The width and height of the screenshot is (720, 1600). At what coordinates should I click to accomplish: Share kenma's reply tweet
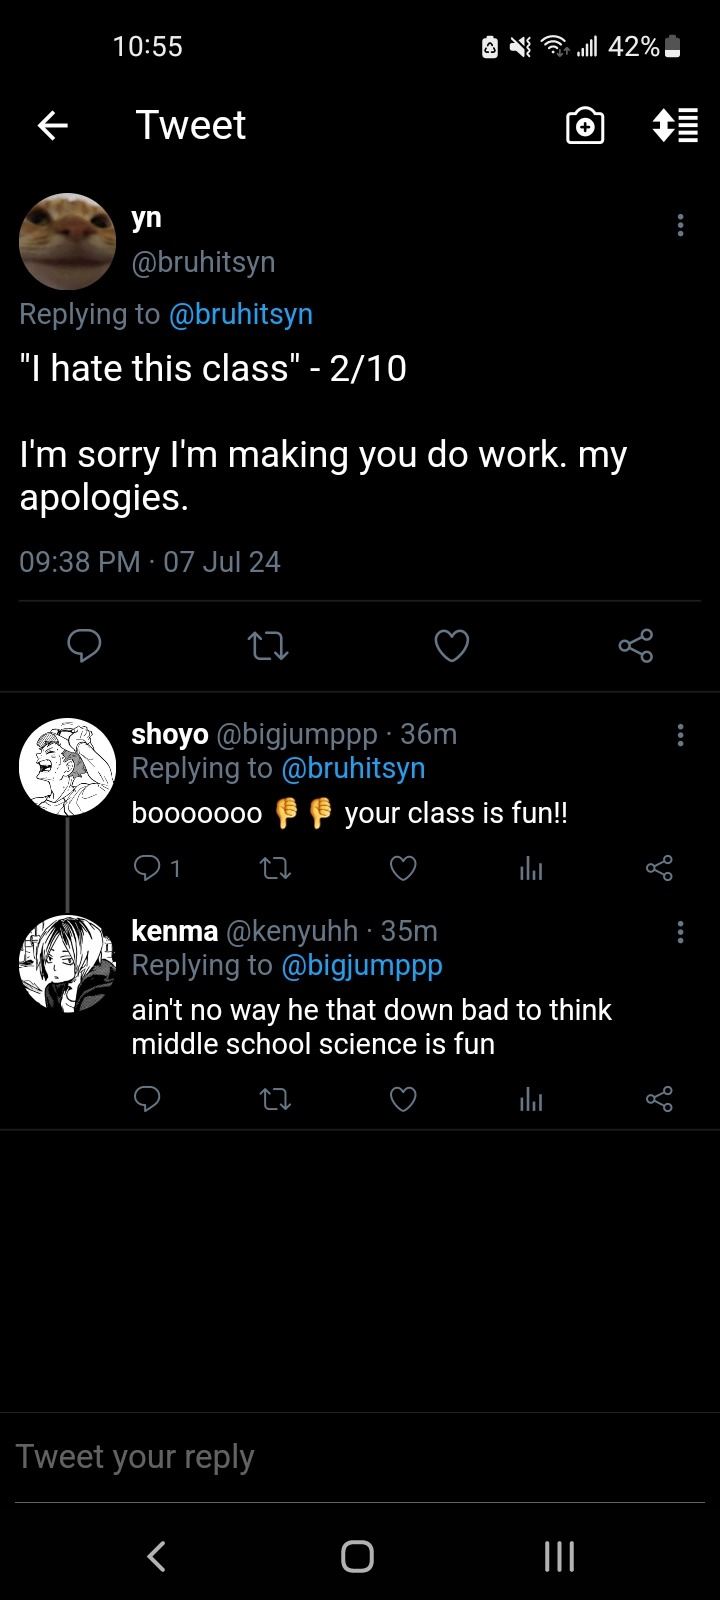pyautogui.click(x=659, y=1100)
